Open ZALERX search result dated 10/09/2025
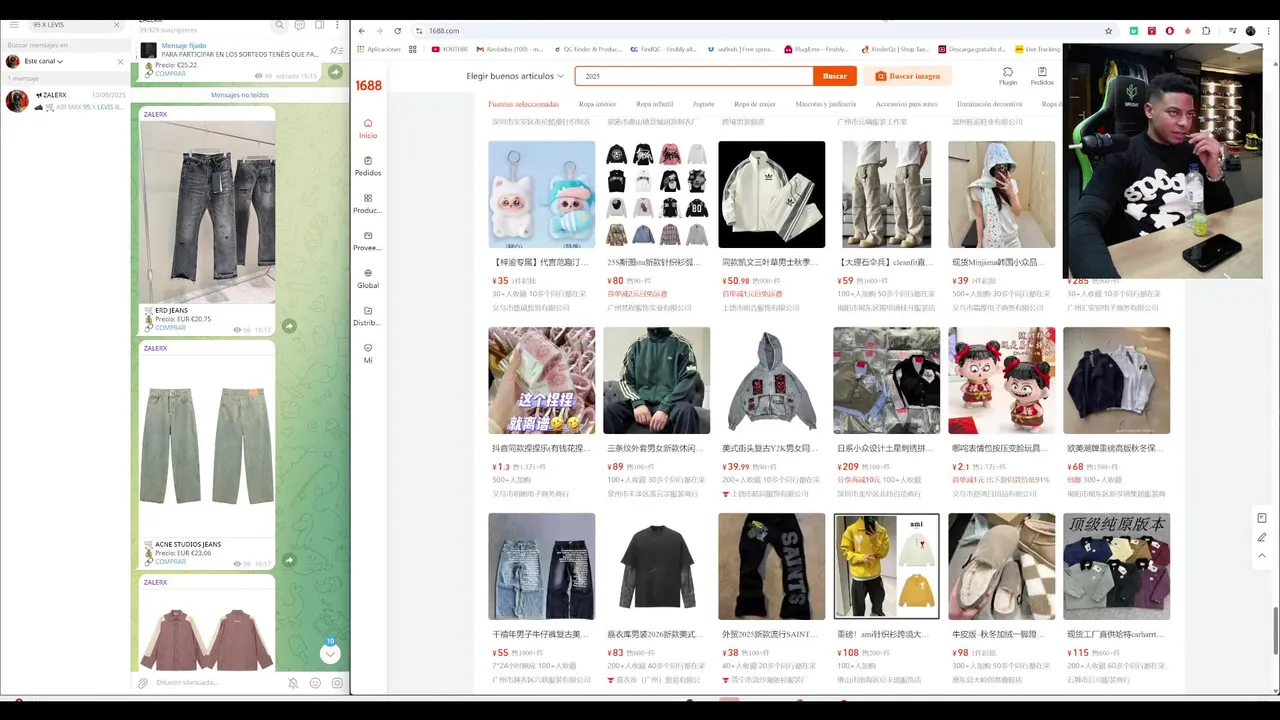This screenshot has height=720, width=1280. tap(66, 101)
